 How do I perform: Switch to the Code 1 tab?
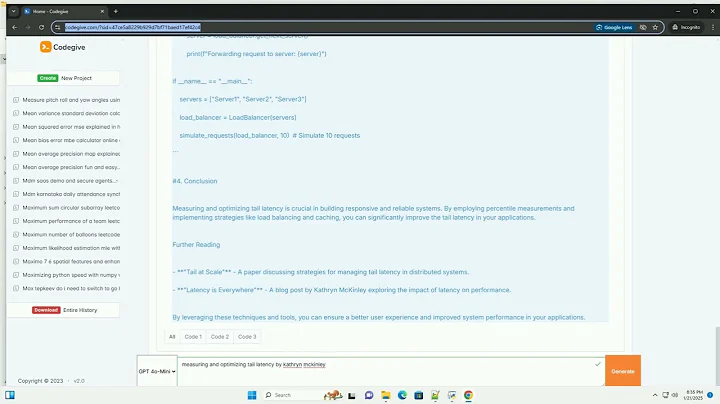click(x=193, y=337)
